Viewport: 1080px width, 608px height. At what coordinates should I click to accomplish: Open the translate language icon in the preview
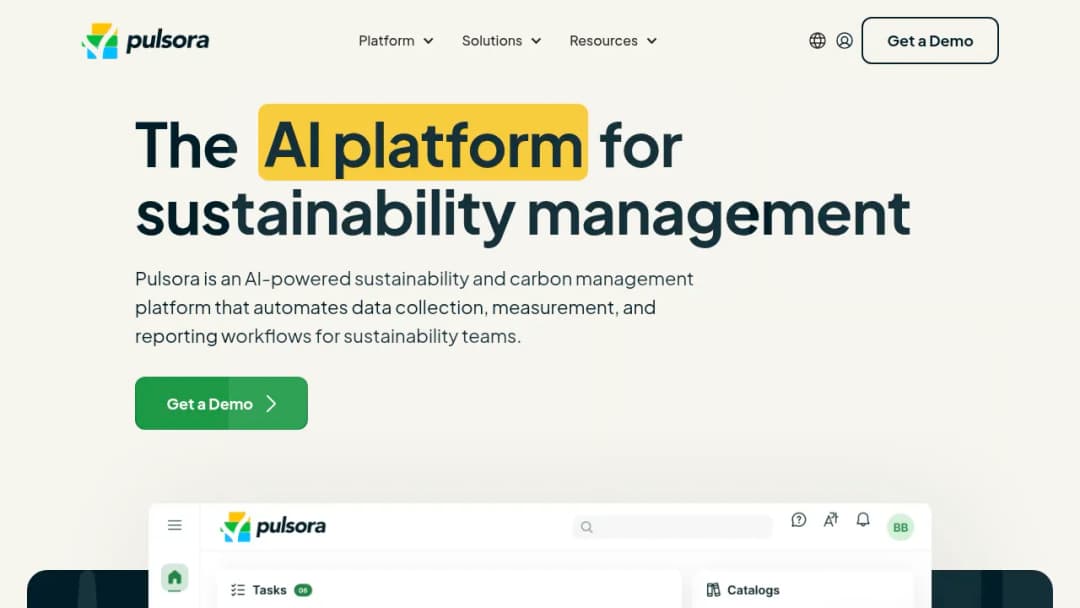(x=831, y=520)
